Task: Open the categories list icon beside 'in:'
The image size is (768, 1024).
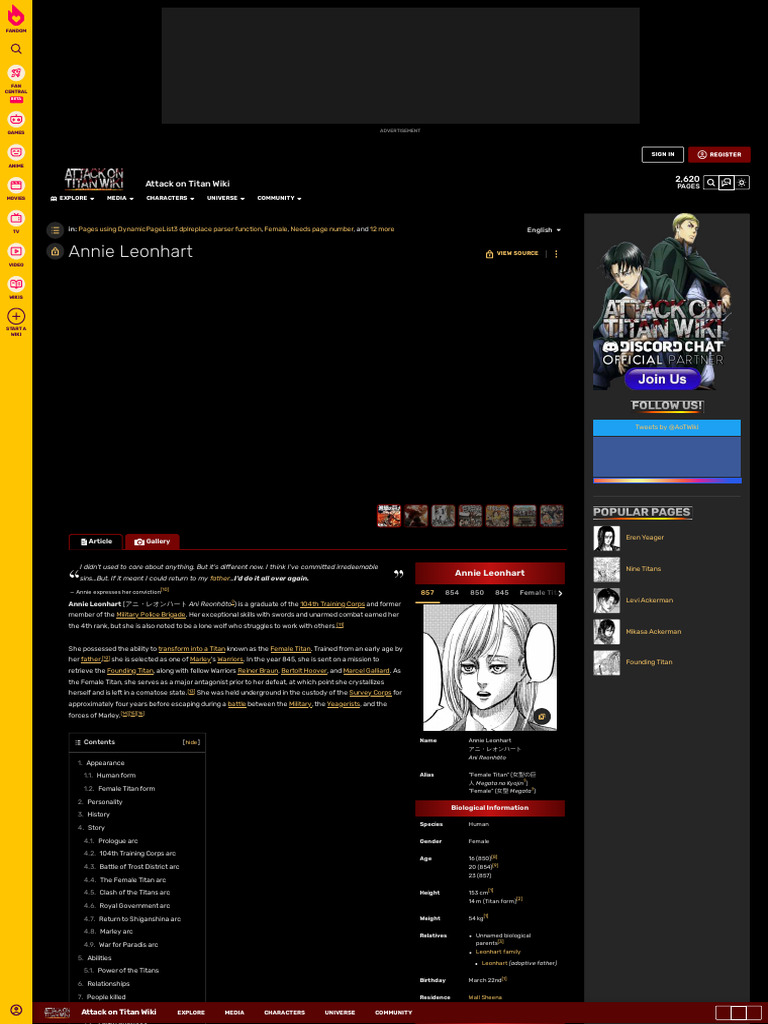Action: click(55, 230)
